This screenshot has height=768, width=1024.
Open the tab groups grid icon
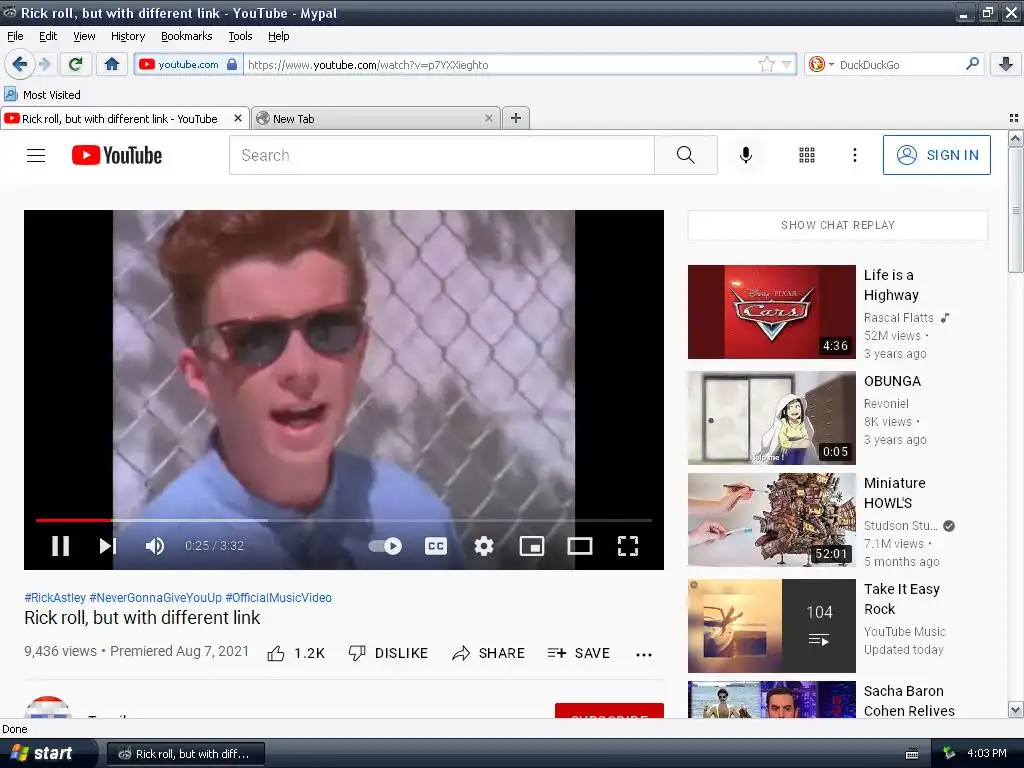1014,118
